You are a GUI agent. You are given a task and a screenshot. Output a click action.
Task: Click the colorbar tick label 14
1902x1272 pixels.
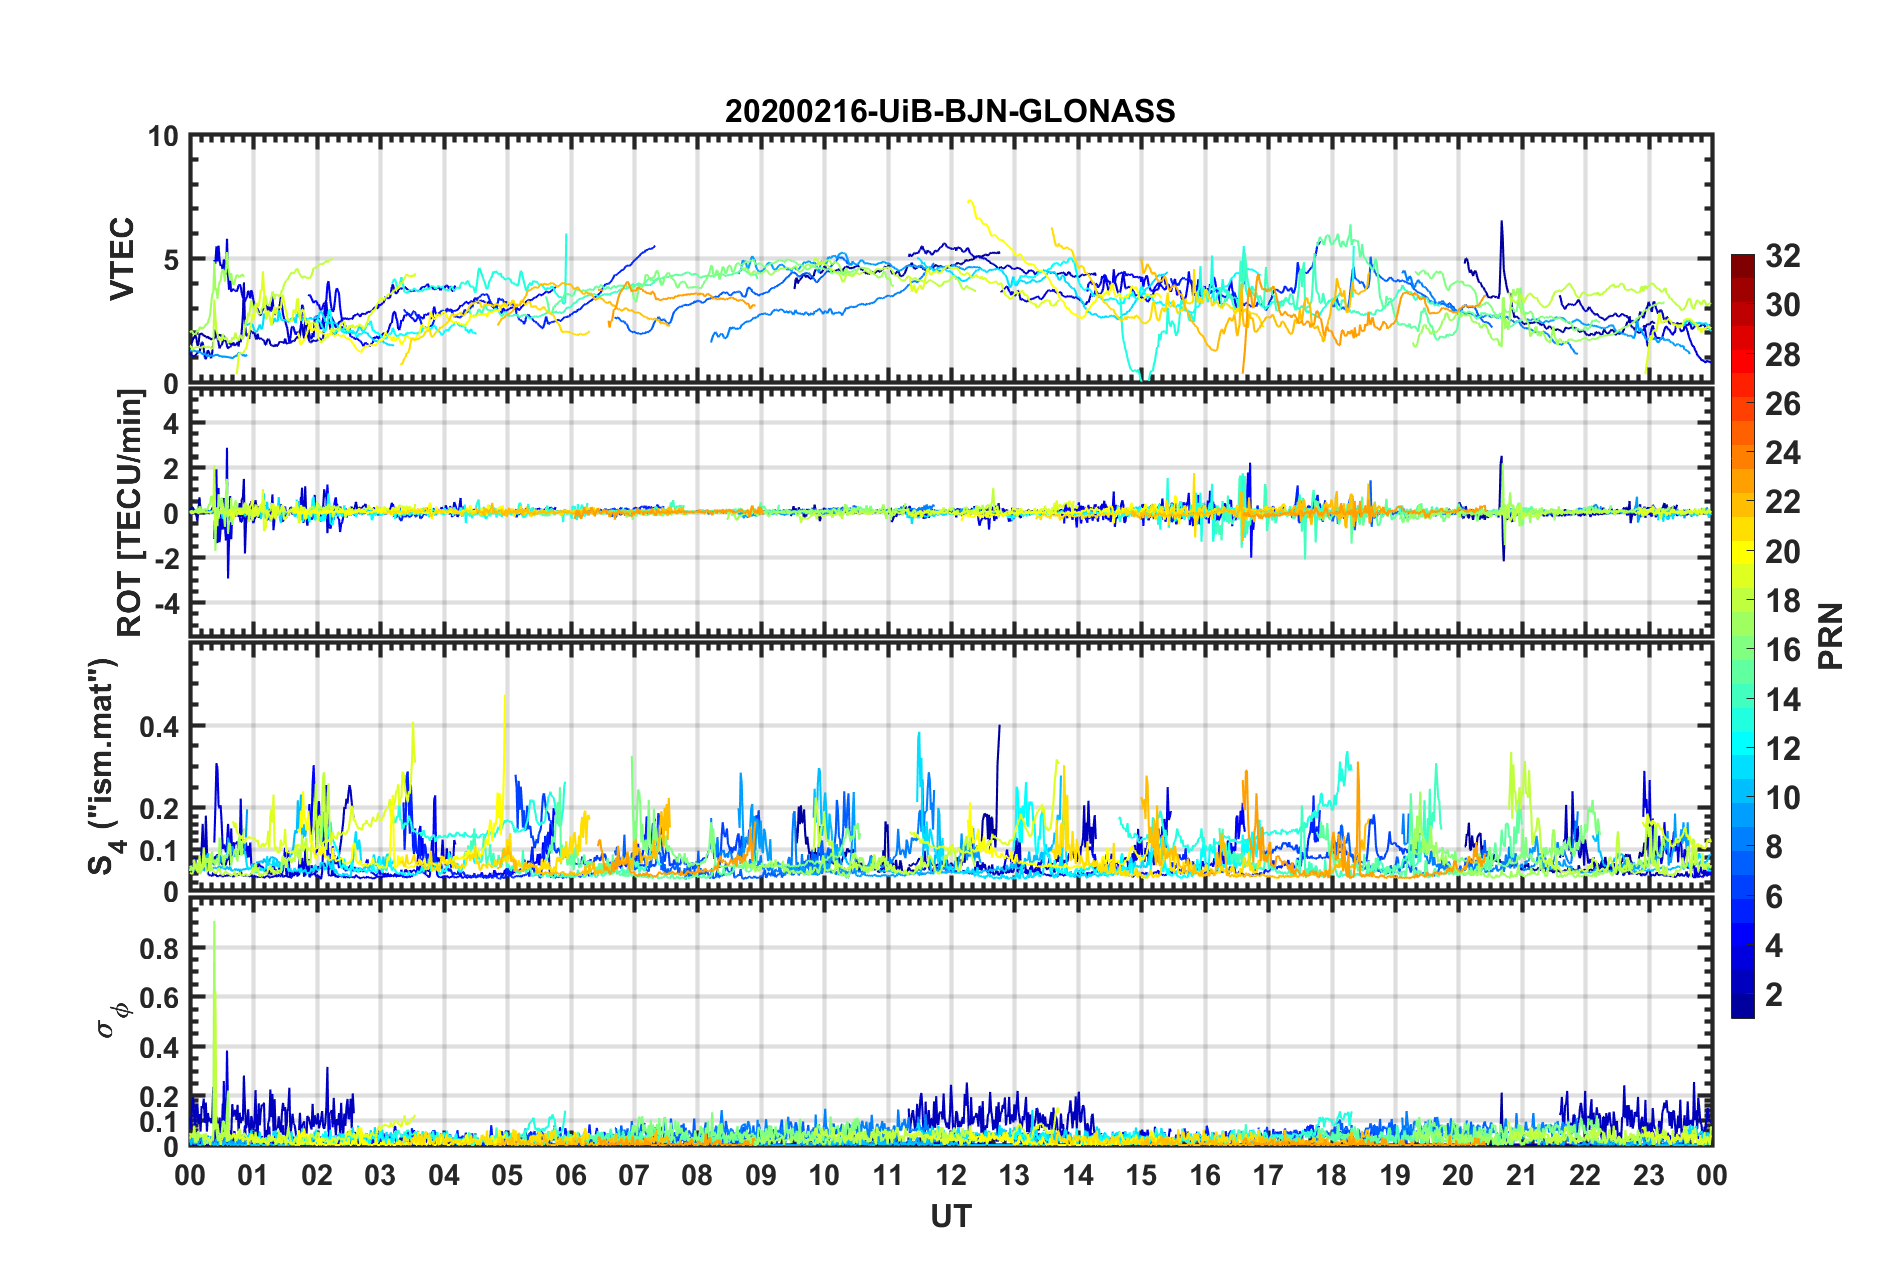coord(1783,700)
